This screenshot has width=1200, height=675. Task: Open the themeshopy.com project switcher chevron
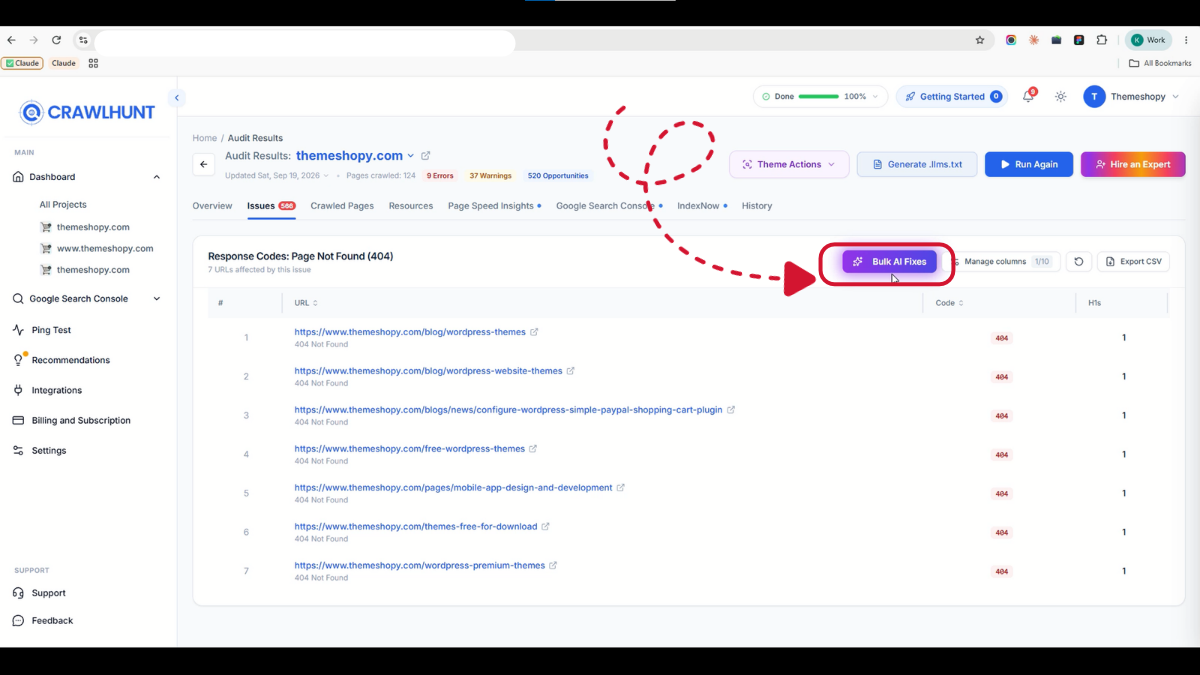click(411, 156)
